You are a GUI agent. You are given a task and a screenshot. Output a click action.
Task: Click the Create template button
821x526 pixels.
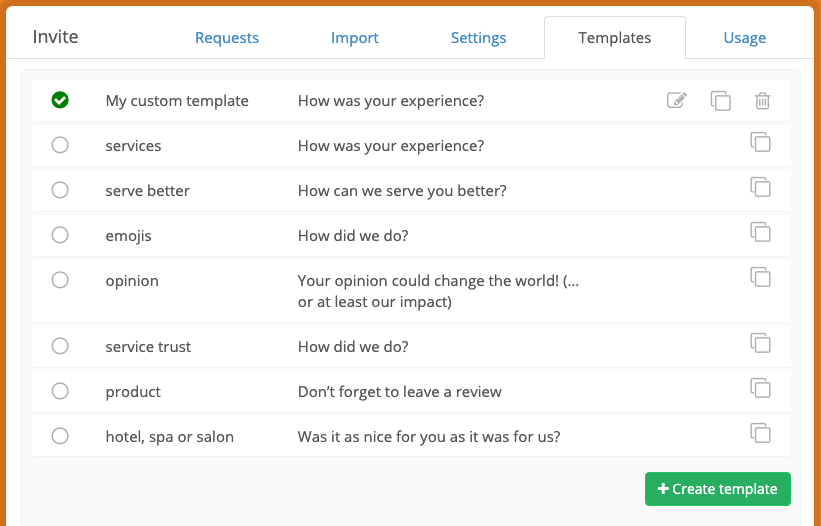718,489
